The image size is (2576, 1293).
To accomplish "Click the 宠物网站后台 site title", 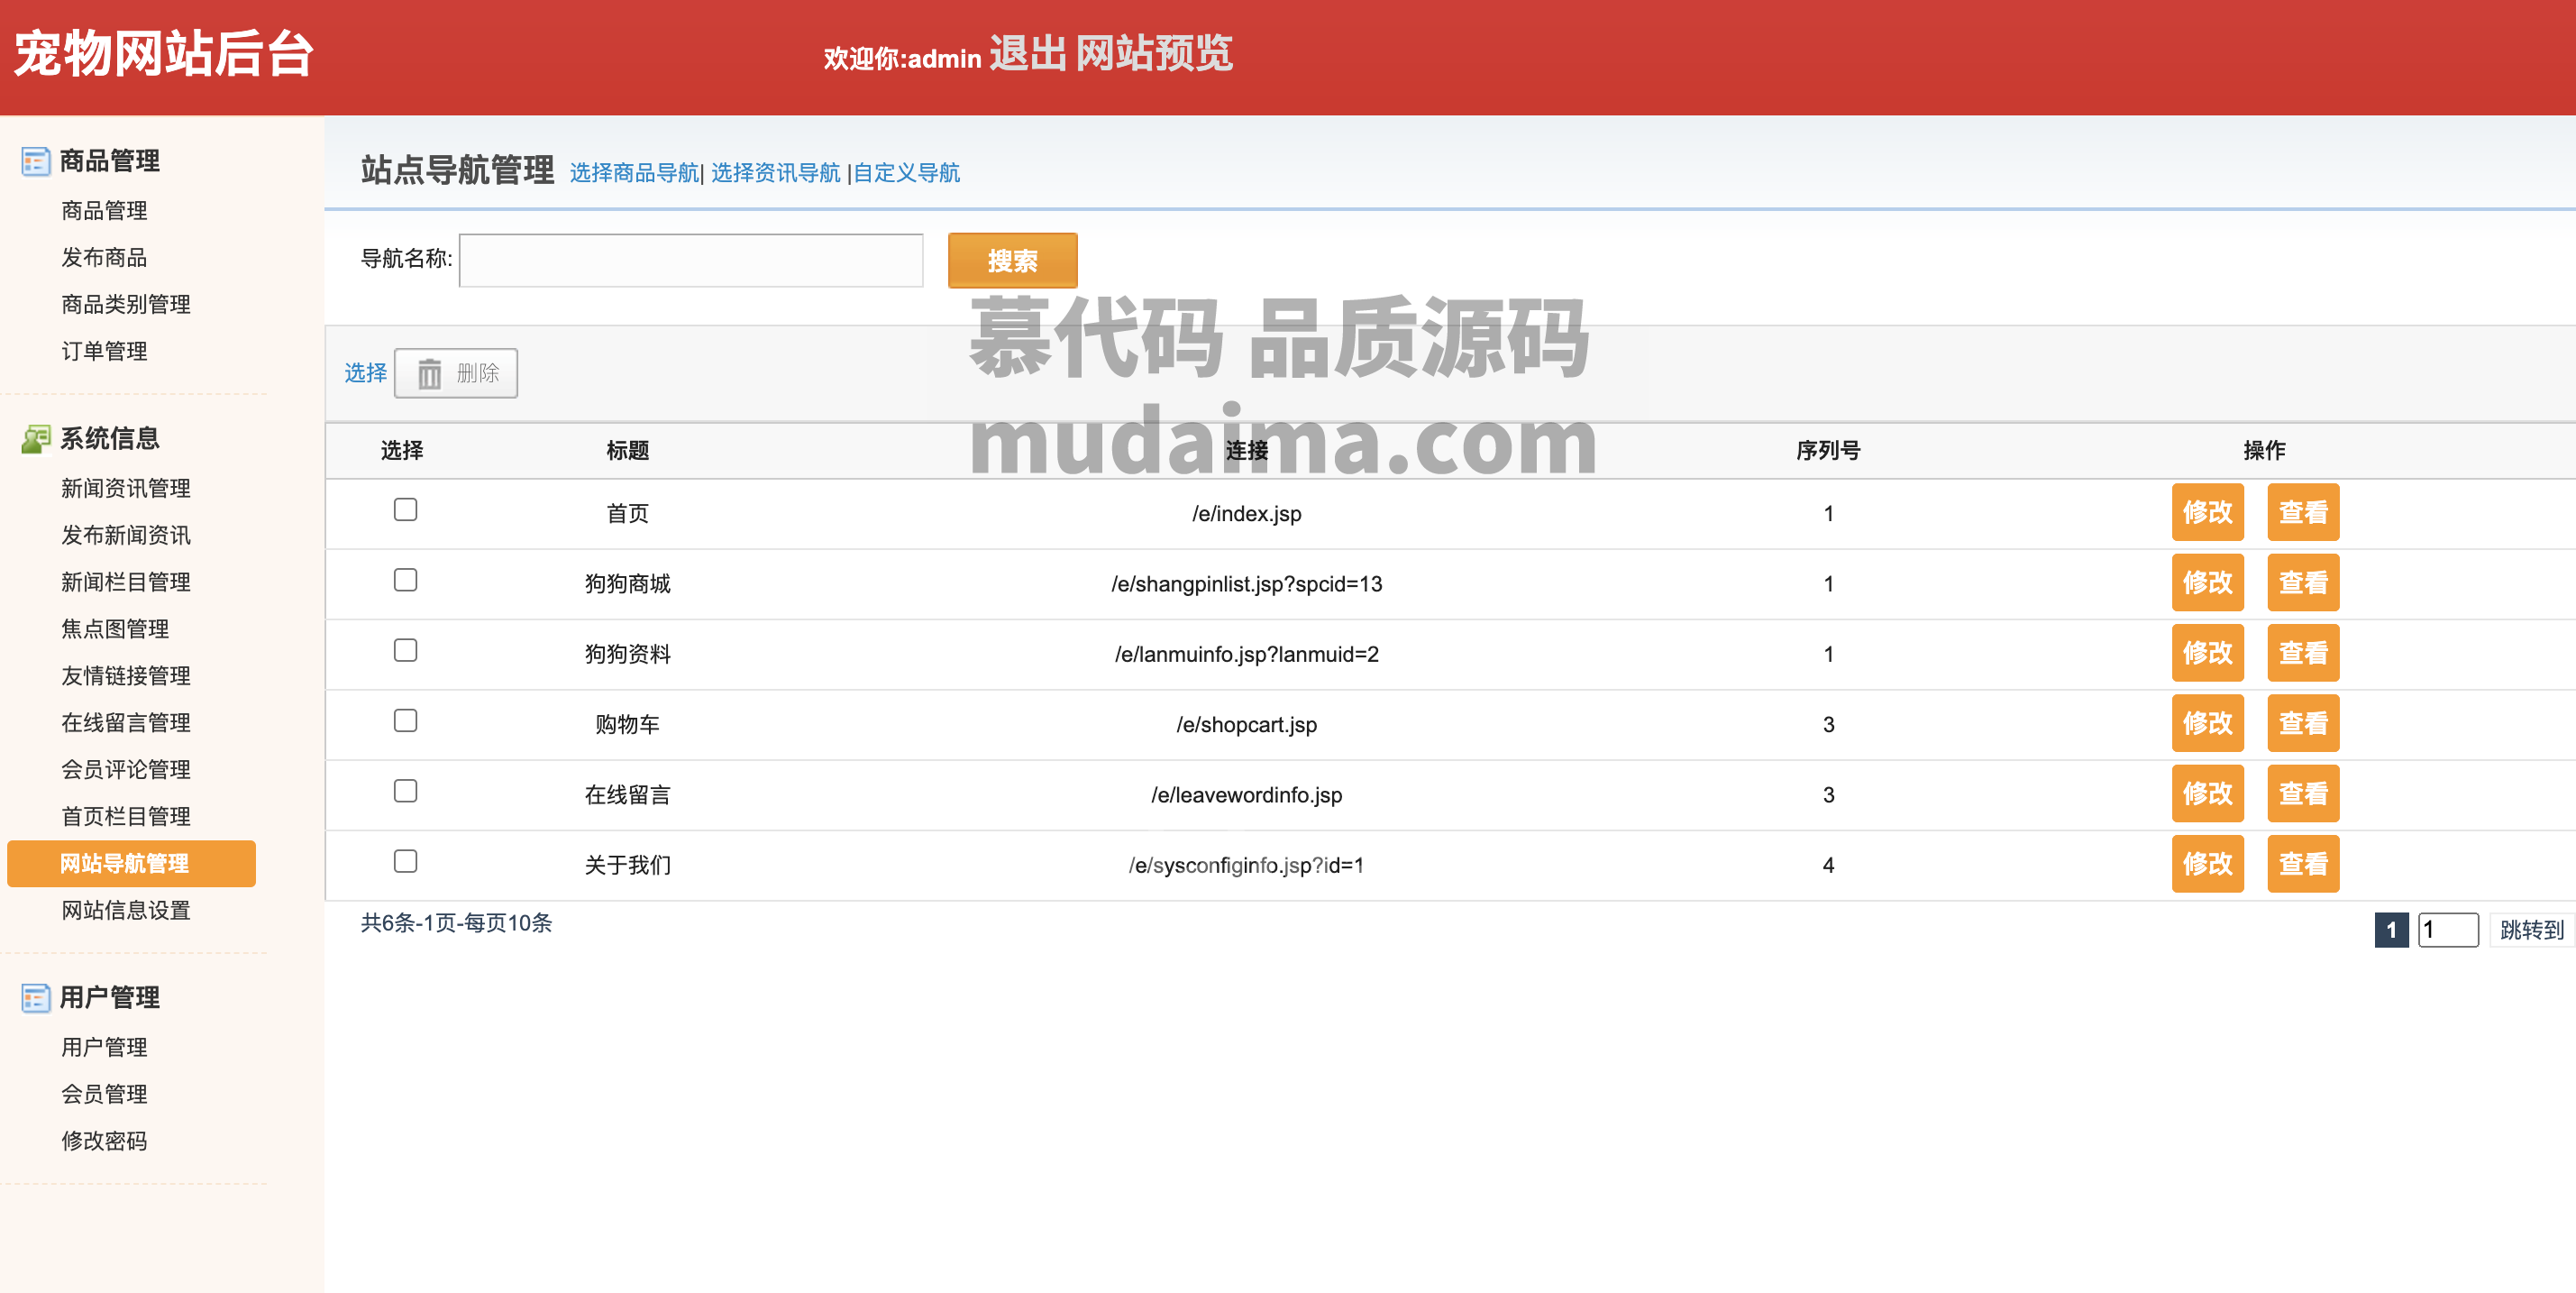I will tap(165, 54).
